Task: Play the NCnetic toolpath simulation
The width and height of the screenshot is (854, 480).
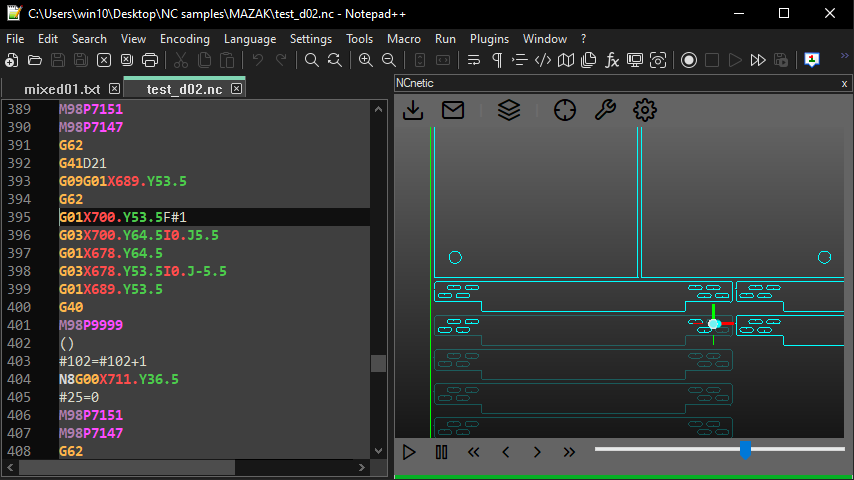Action: point(409,452)
